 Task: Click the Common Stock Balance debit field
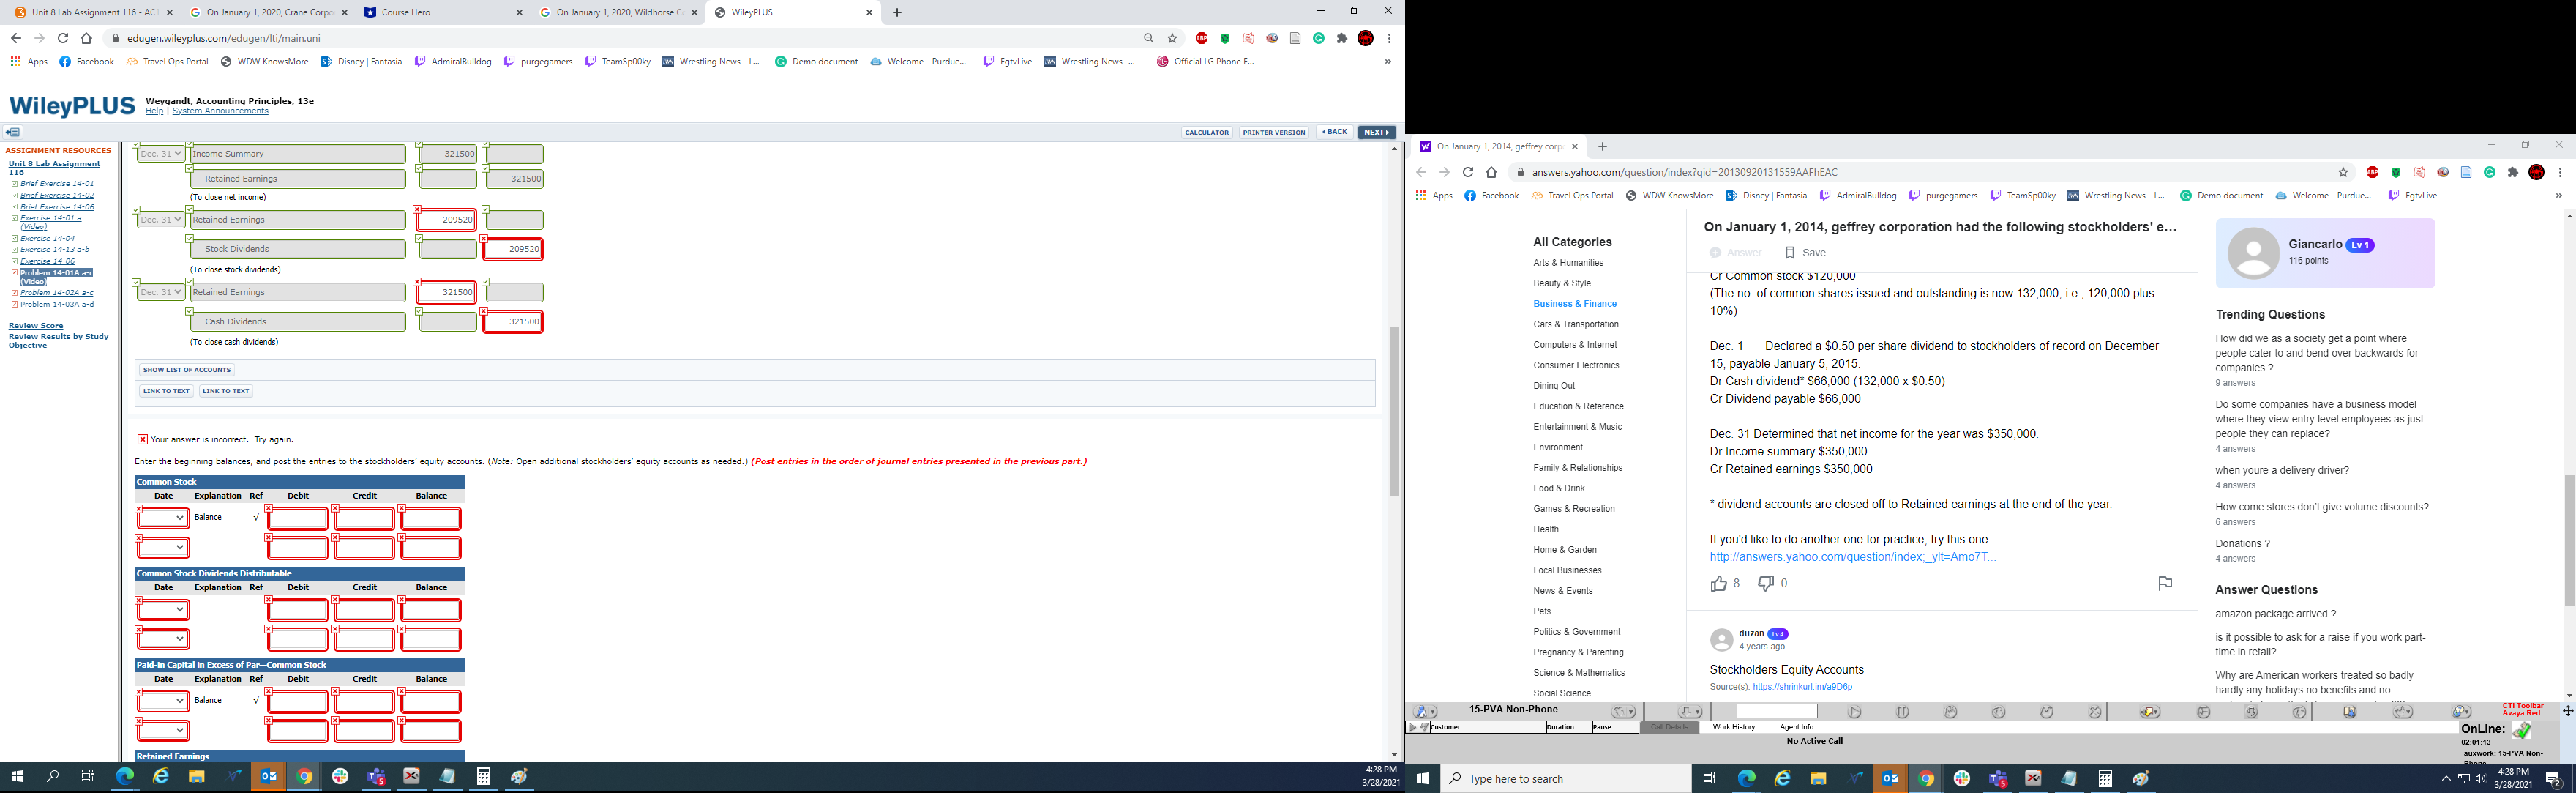[298, 519]
